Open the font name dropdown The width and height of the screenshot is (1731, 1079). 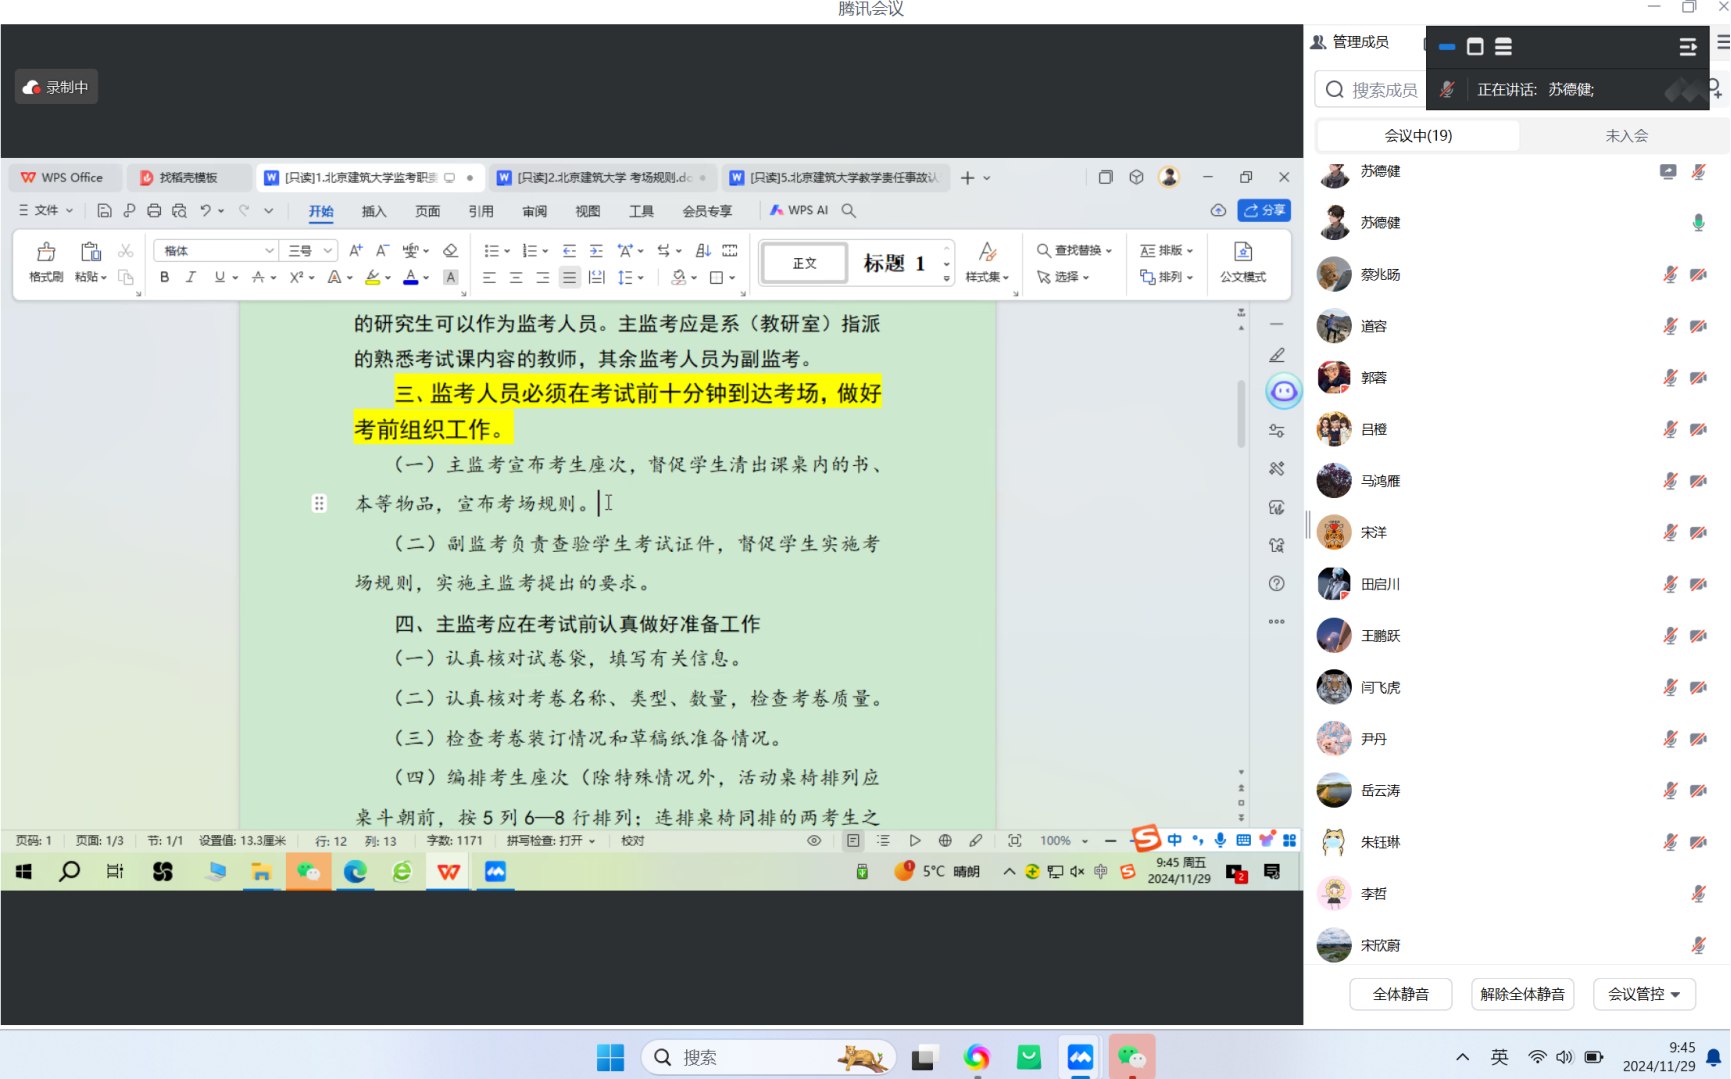pos(268,251)
